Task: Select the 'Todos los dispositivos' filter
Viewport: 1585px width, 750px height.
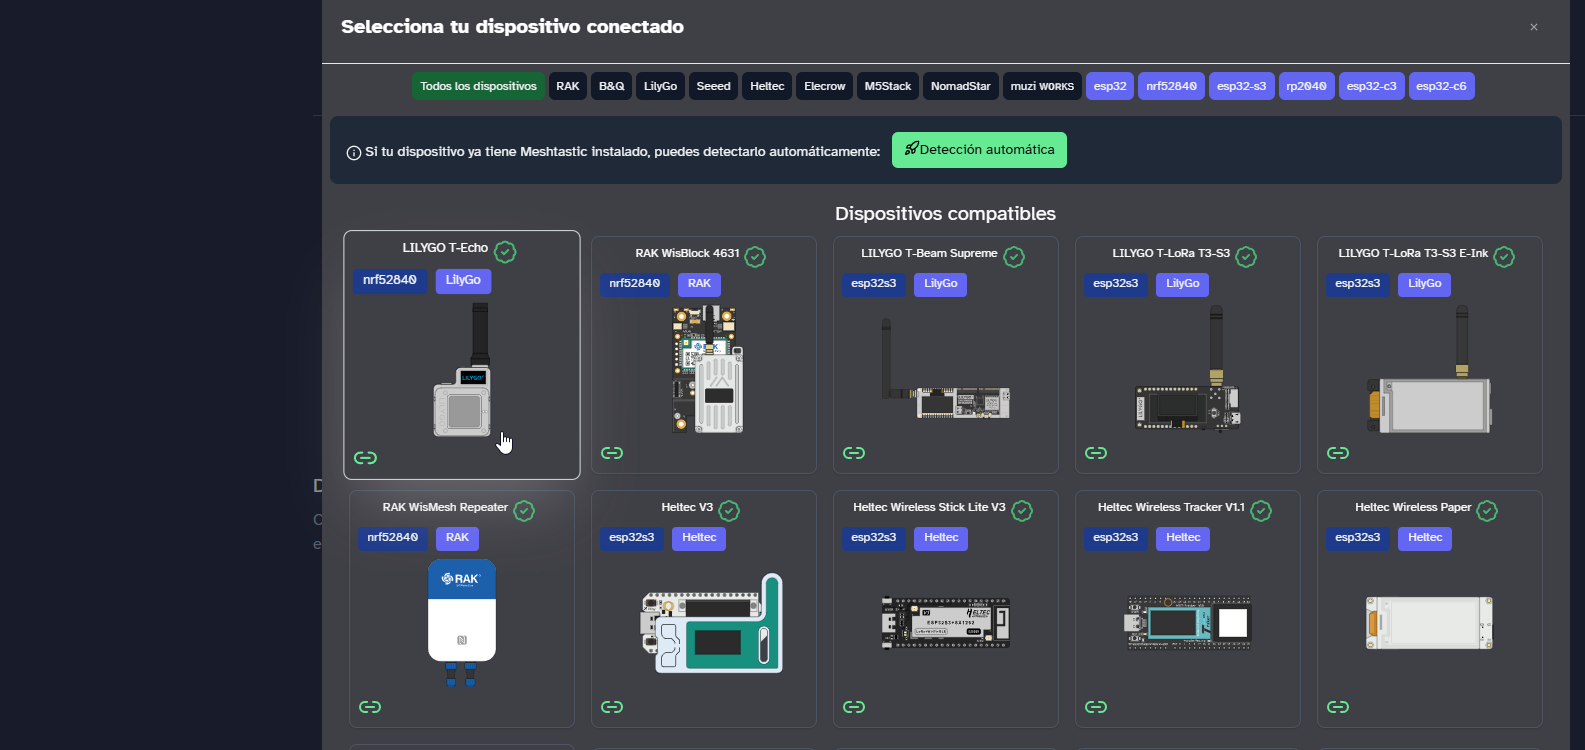Action: pyautogui.click(x=478, y=86)
